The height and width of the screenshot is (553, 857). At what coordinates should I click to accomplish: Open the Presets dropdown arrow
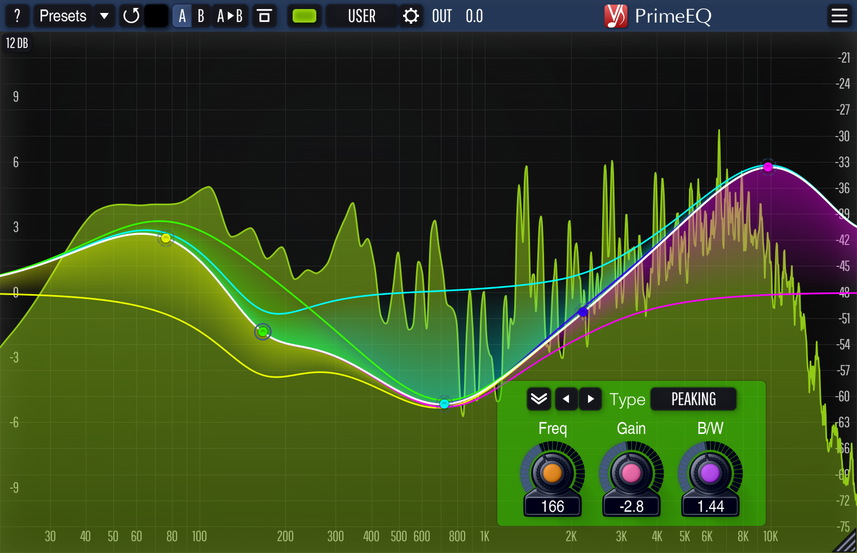(104, 16)
